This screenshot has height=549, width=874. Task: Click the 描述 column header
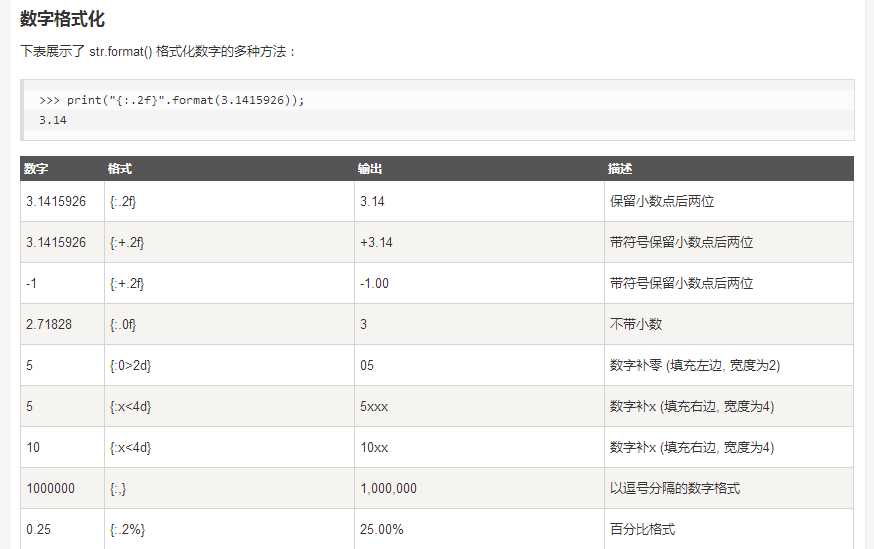click(x=620, y=169)
